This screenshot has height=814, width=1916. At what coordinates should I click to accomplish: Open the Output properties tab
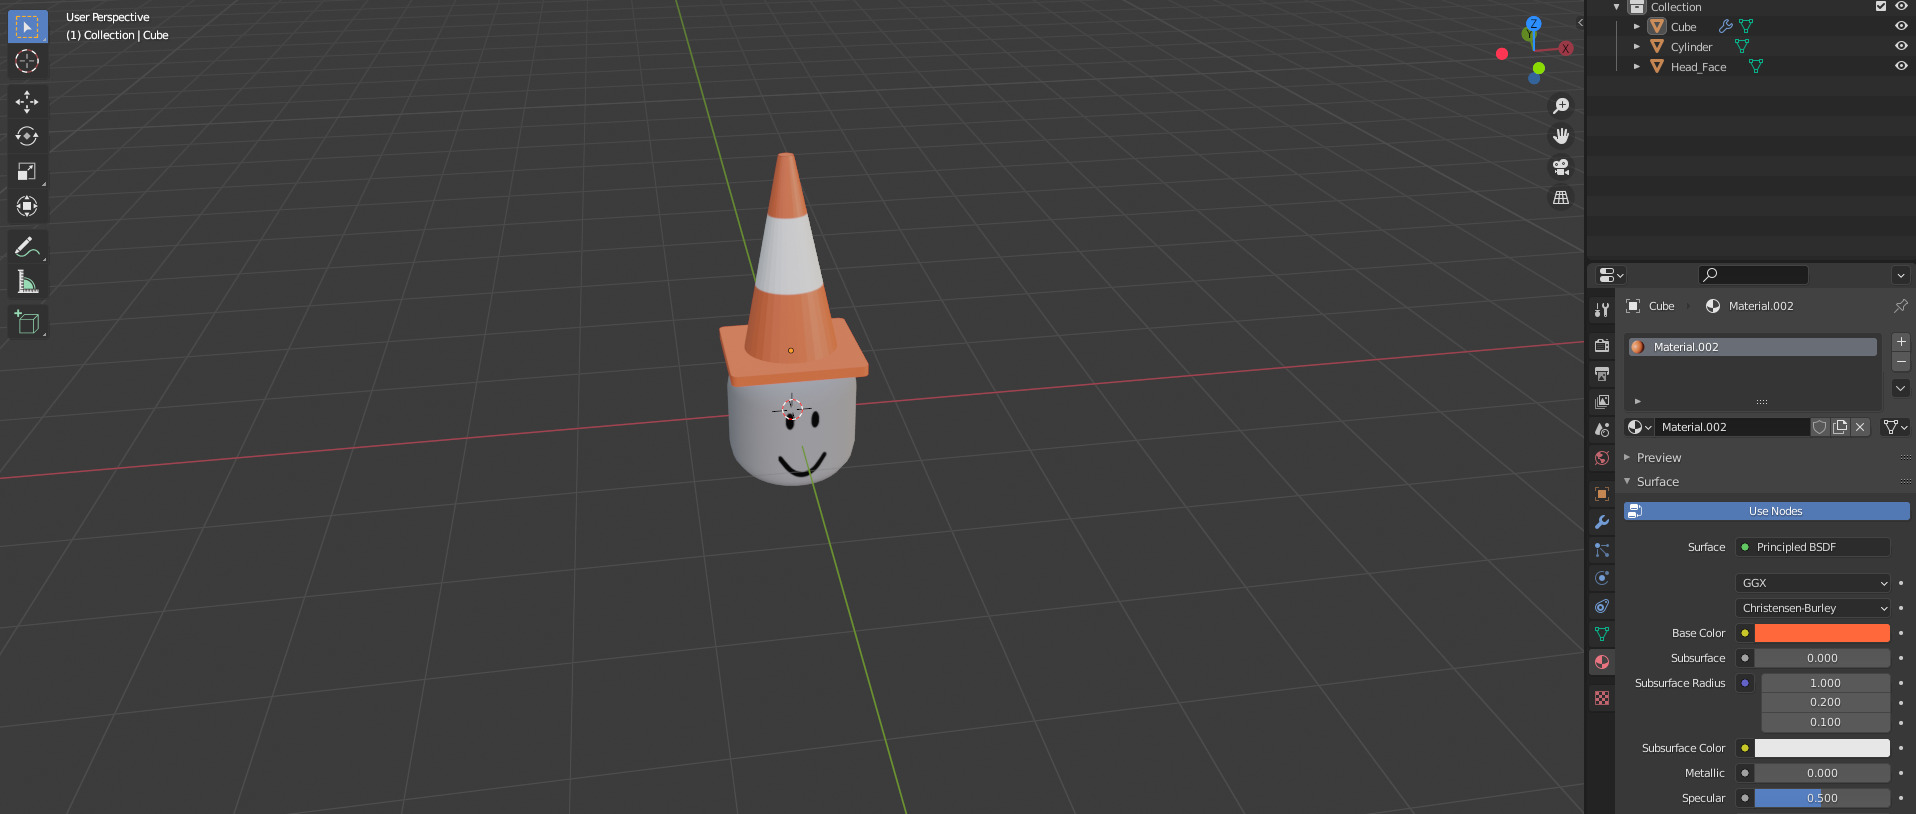[1602, 373]
